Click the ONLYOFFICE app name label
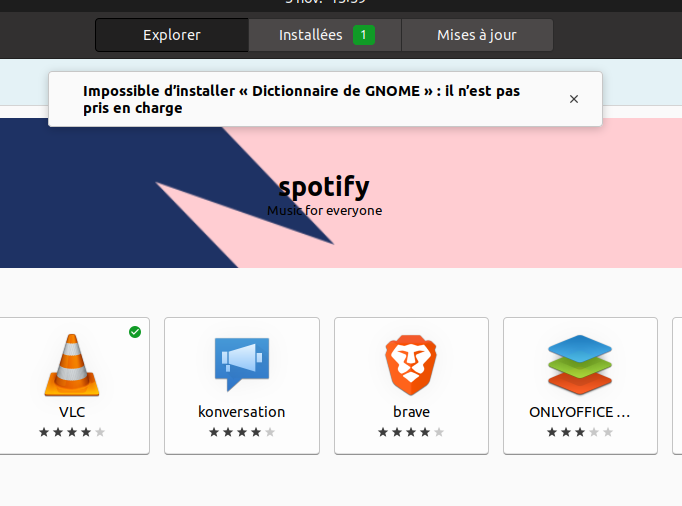This screenshot has width=682, height=506. click(x=580, y=412)
